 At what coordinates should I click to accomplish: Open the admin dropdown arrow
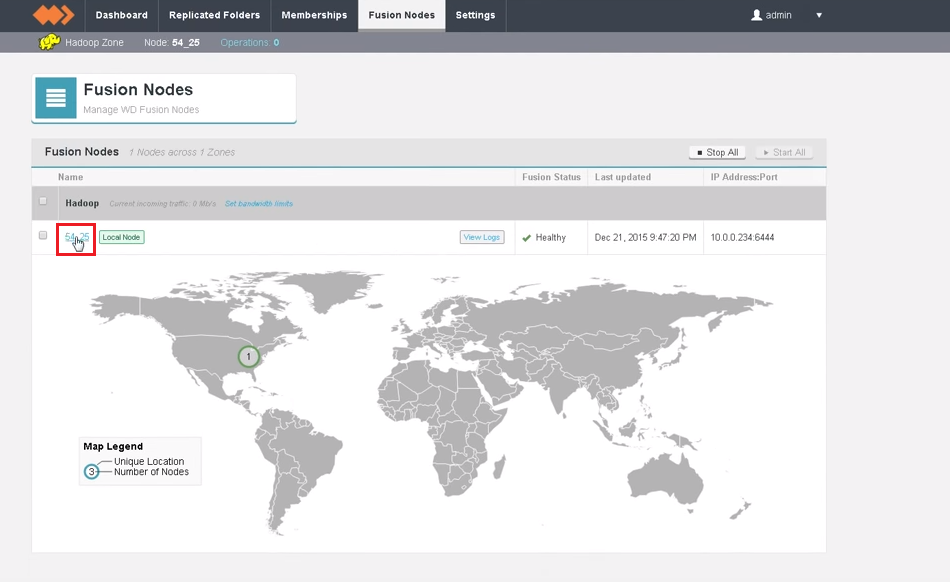coord(819,15)
